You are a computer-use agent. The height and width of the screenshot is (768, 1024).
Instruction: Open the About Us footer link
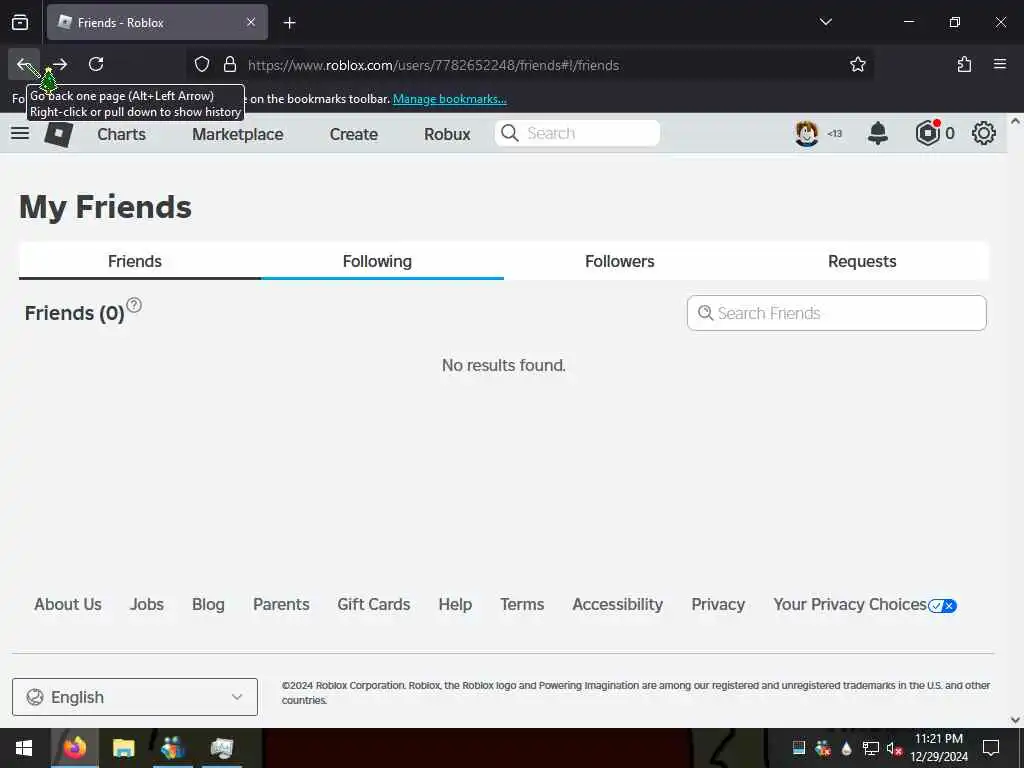[68, 605]
